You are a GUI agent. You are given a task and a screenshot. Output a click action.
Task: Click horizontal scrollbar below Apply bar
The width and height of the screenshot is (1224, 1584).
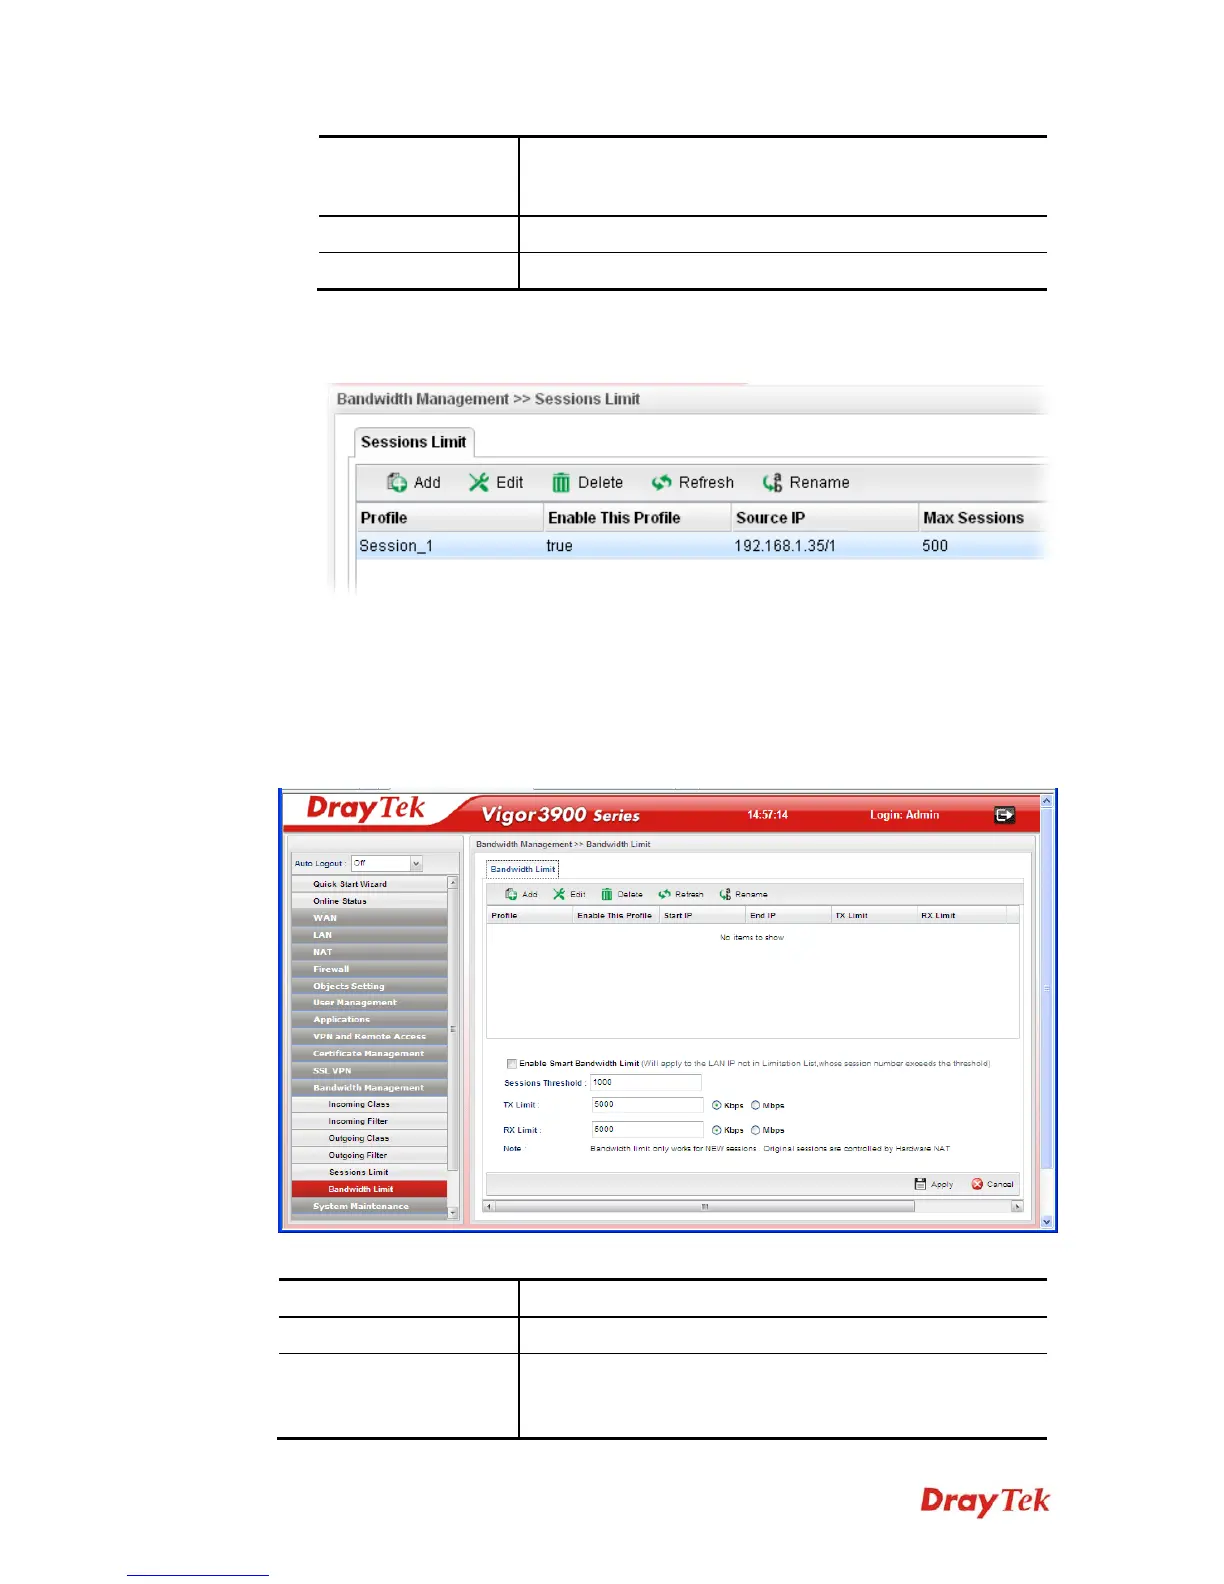[705, 1207]
